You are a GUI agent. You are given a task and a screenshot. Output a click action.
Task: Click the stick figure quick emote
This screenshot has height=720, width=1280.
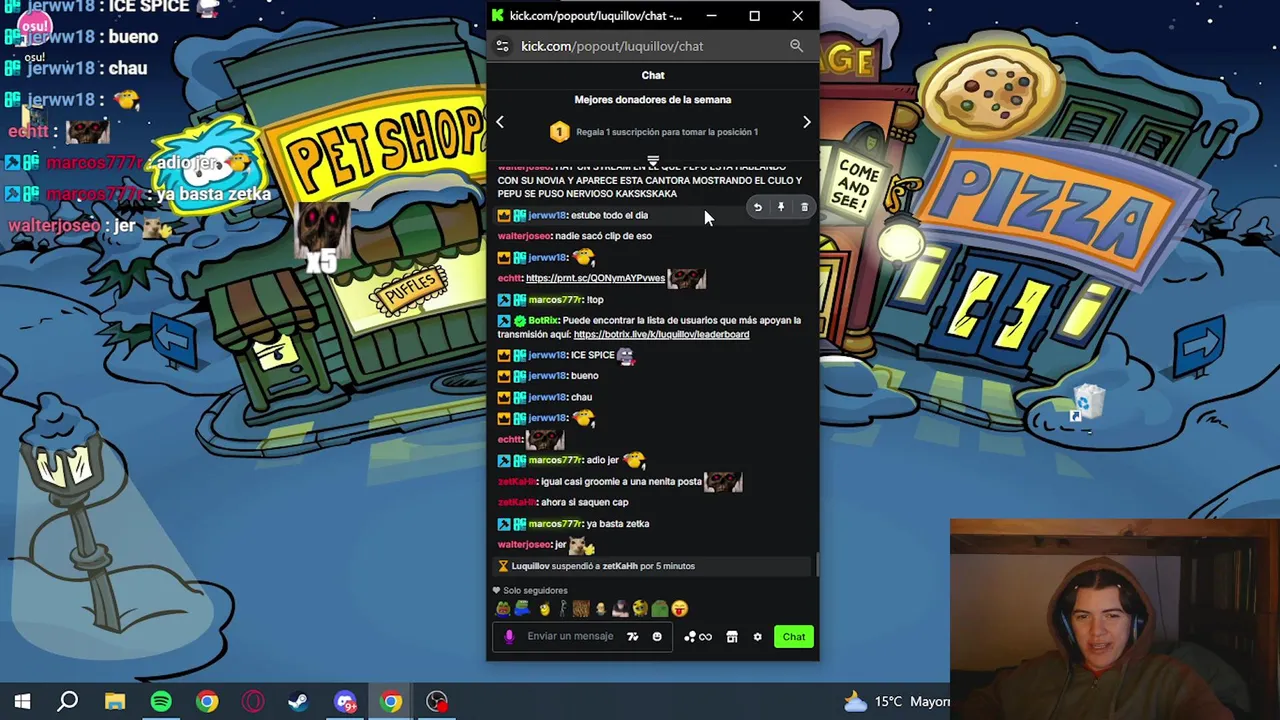pos(563,608)
